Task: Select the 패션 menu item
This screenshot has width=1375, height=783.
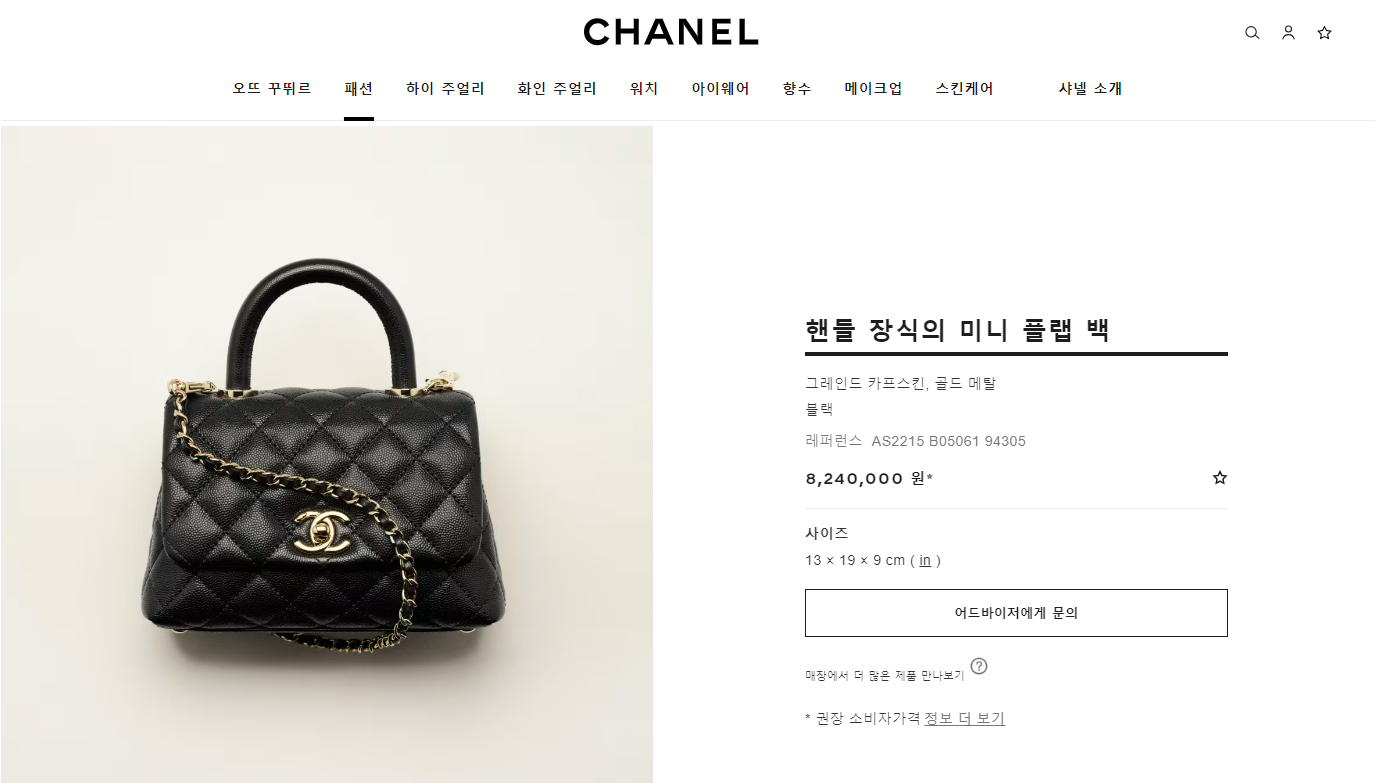Action: 359,88
